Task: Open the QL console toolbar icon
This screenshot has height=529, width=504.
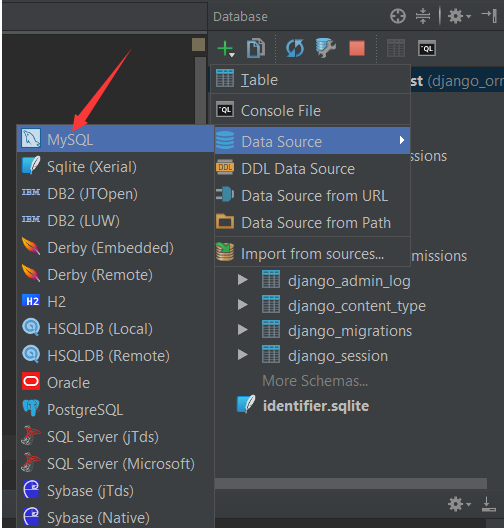Action: pos(427,48)
